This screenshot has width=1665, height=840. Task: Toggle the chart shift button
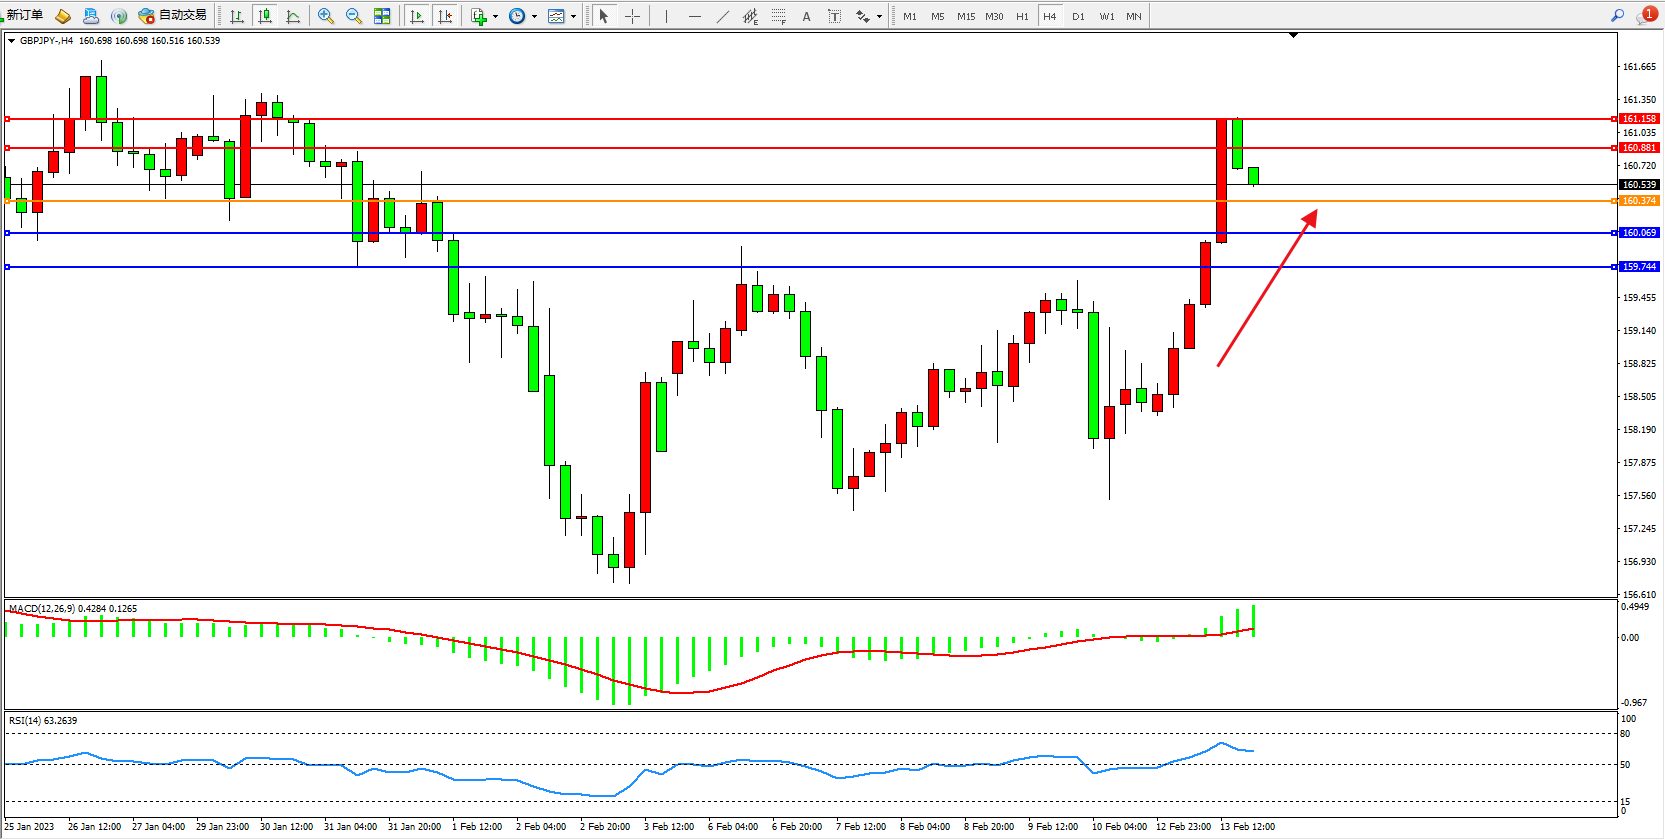[445, 16]
